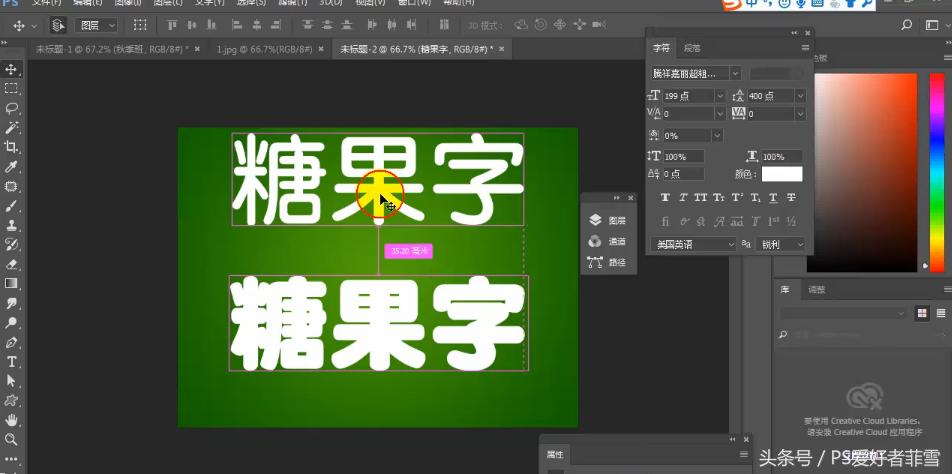Click the 图层 label in collapsed panel
Viewport: 952px width, 474px height.
tap(617, 221)
